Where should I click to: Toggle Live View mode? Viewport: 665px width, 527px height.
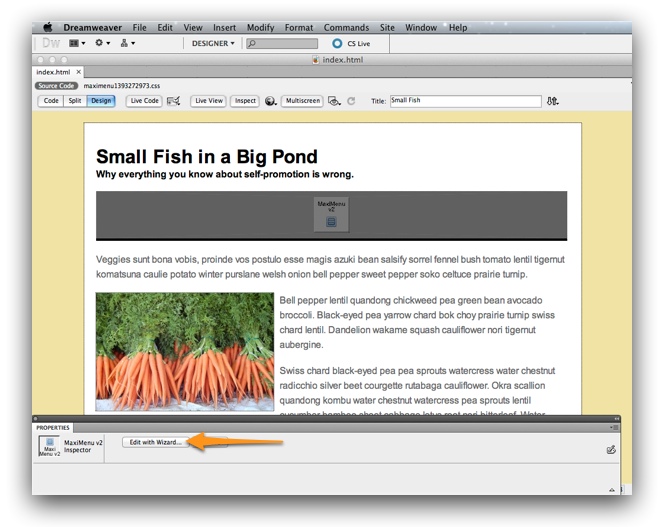[208, 101]
